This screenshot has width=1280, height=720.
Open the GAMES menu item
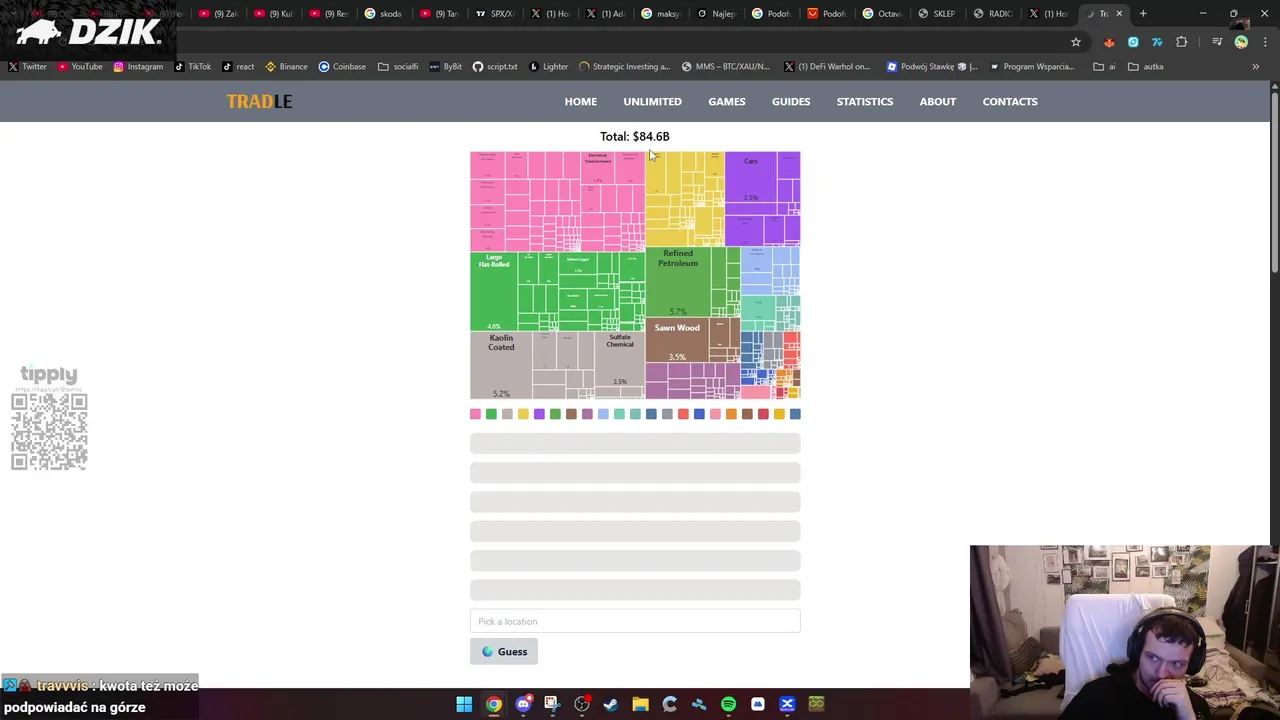pos(727,101)
